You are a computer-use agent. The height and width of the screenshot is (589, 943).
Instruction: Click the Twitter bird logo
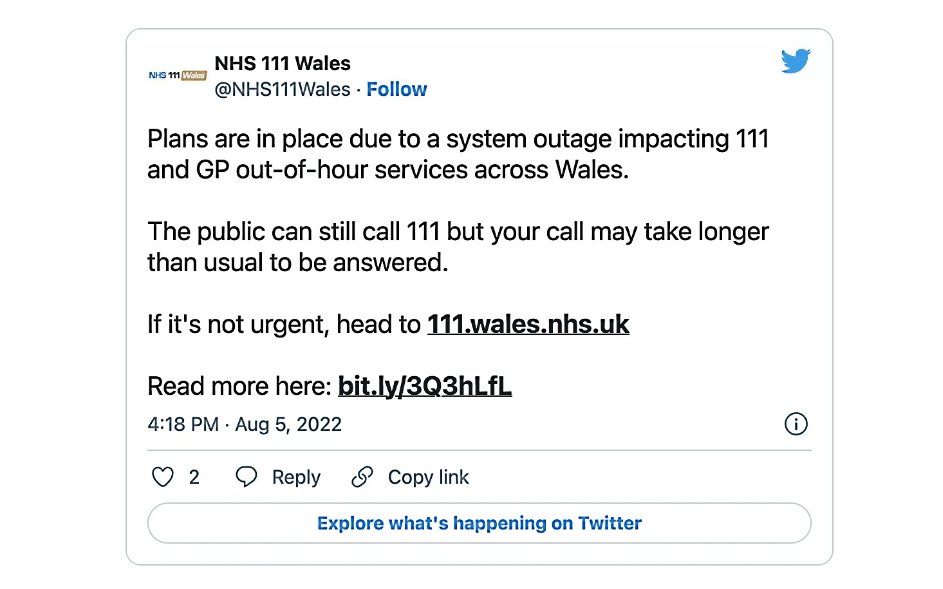point(795,62)
